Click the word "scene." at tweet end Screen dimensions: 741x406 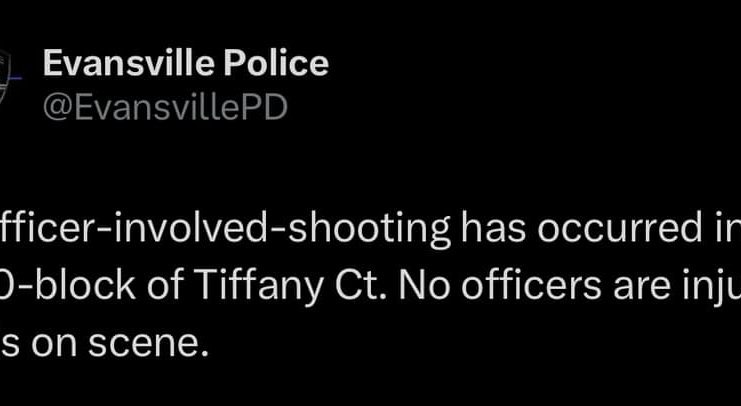(x=147, y=343)
